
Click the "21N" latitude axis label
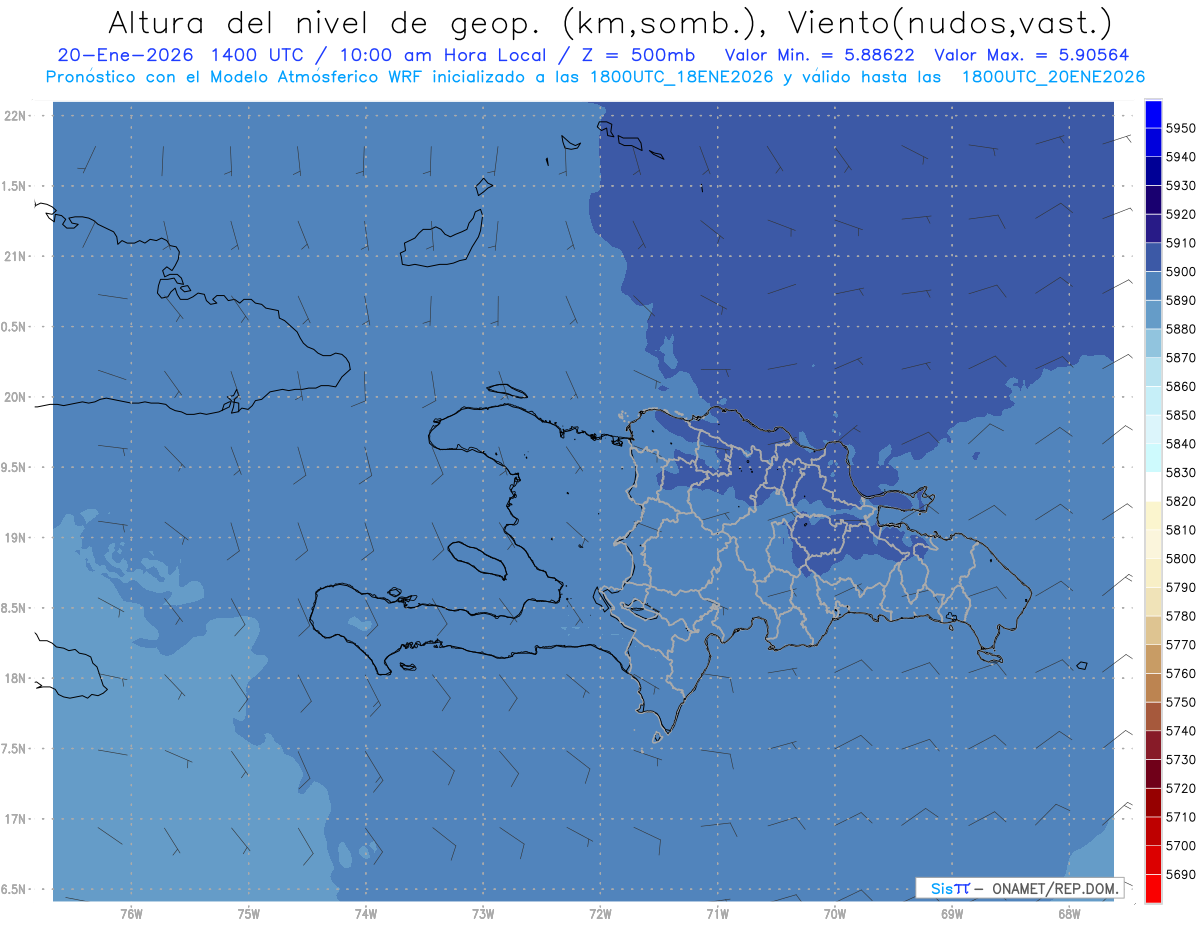[15, 256]
